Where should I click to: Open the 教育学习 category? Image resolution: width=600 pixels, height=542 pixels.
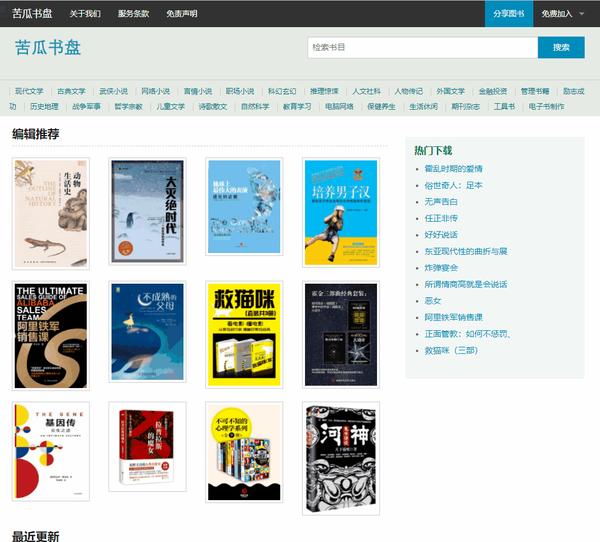tap(297, 106)
